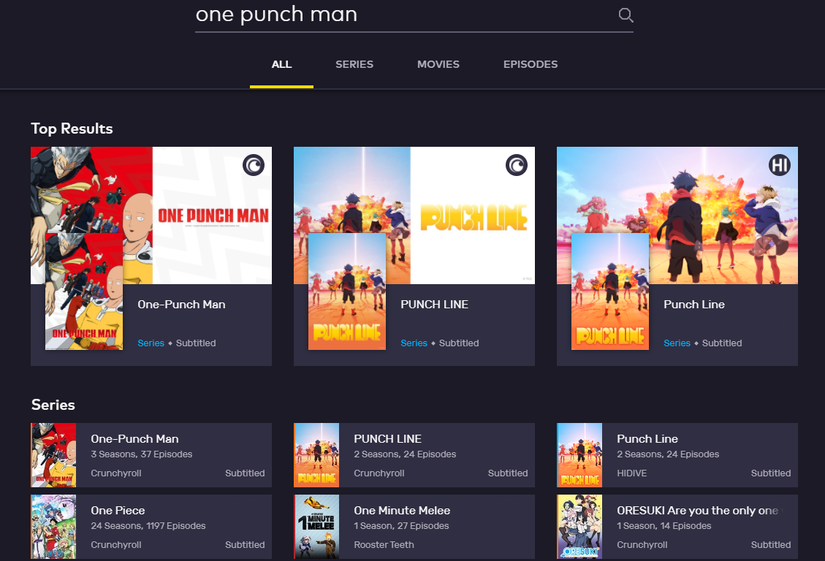The image size is (825, 561).
Task: Open 'Punch Line' HIDIVE series row title
Action: click(647, 439)
